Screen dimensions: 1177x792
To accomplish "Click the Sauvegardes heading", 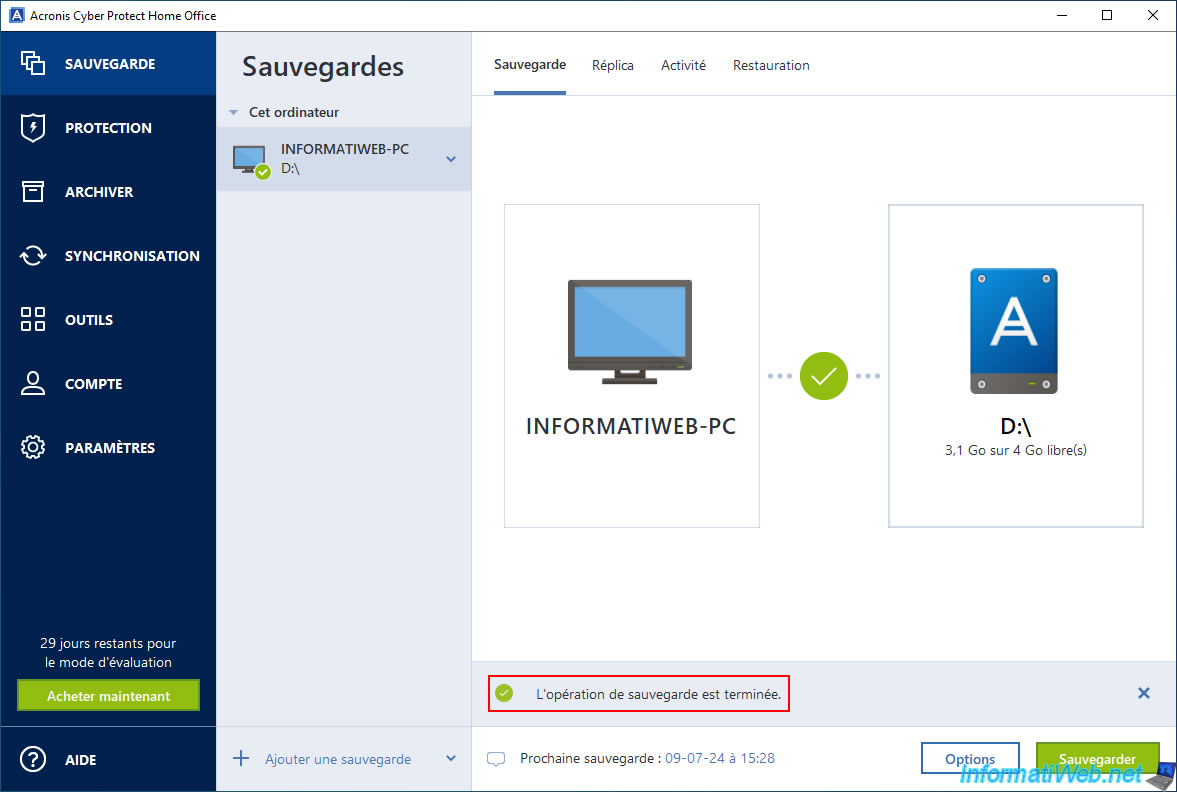I will [323, 66].
